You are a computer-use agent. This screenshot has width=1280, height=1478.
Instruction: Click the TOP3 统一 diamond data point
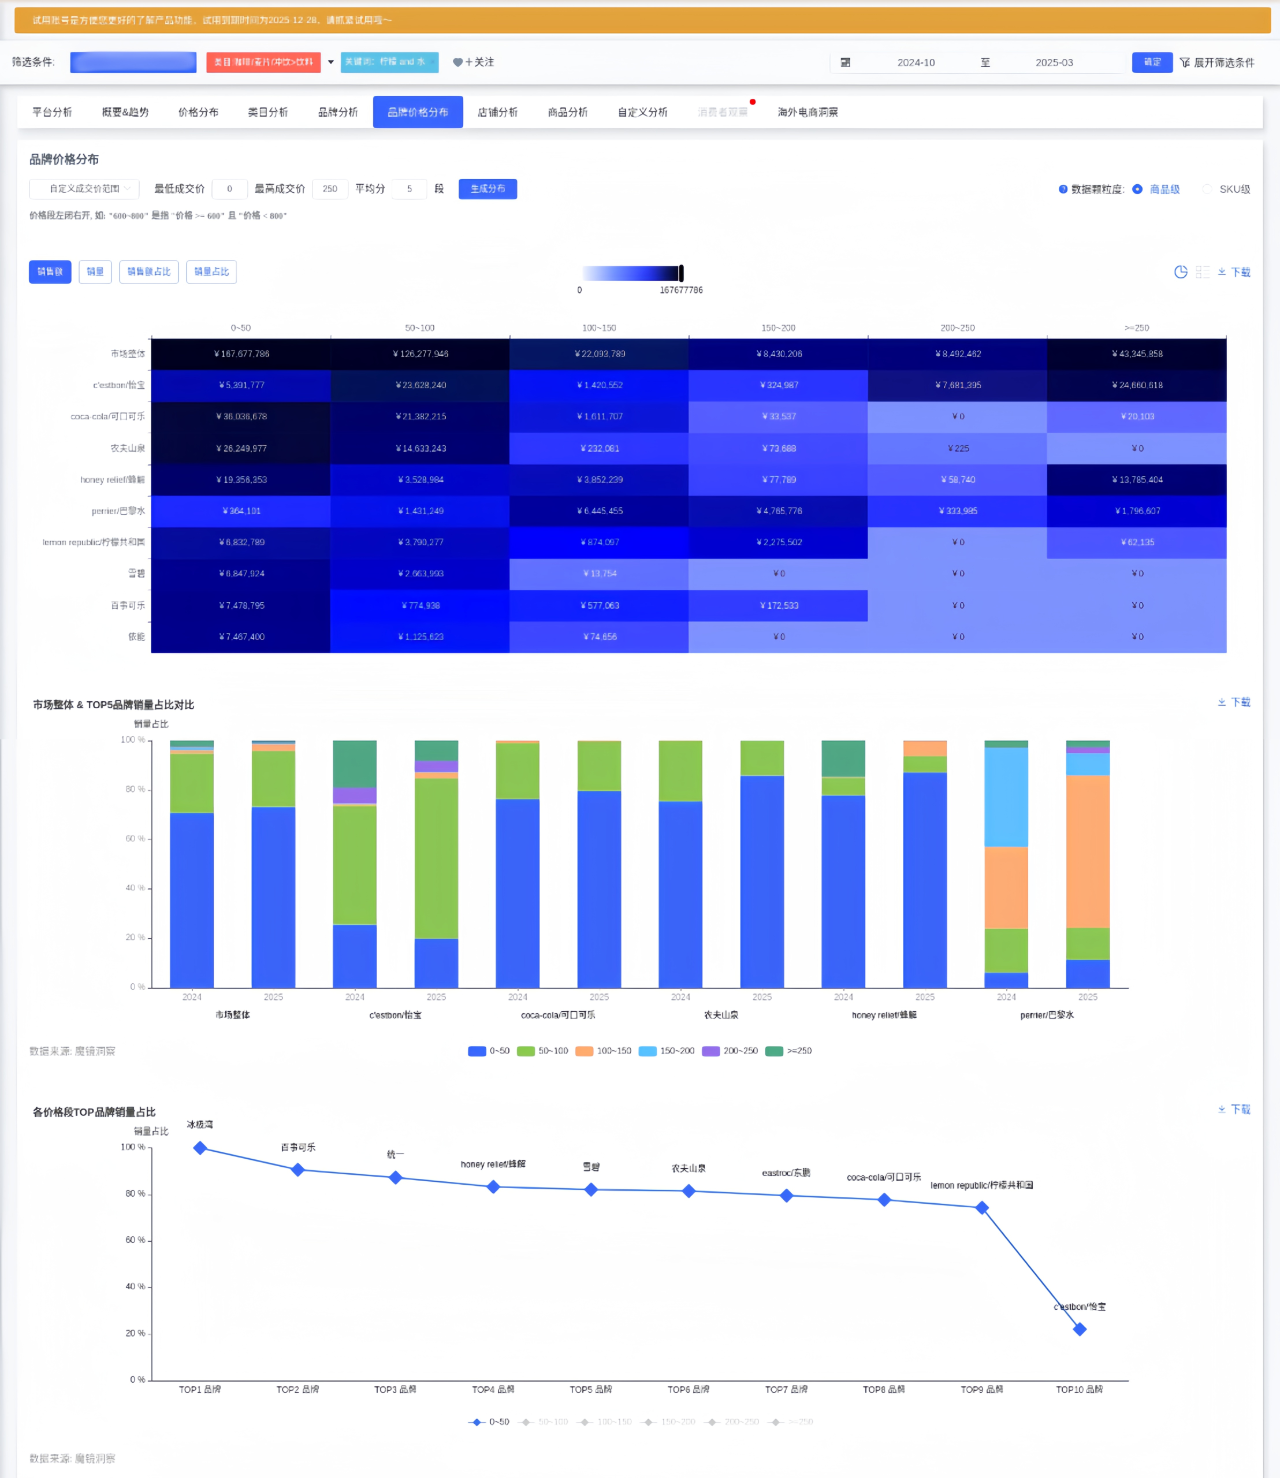pos(396,1178)
